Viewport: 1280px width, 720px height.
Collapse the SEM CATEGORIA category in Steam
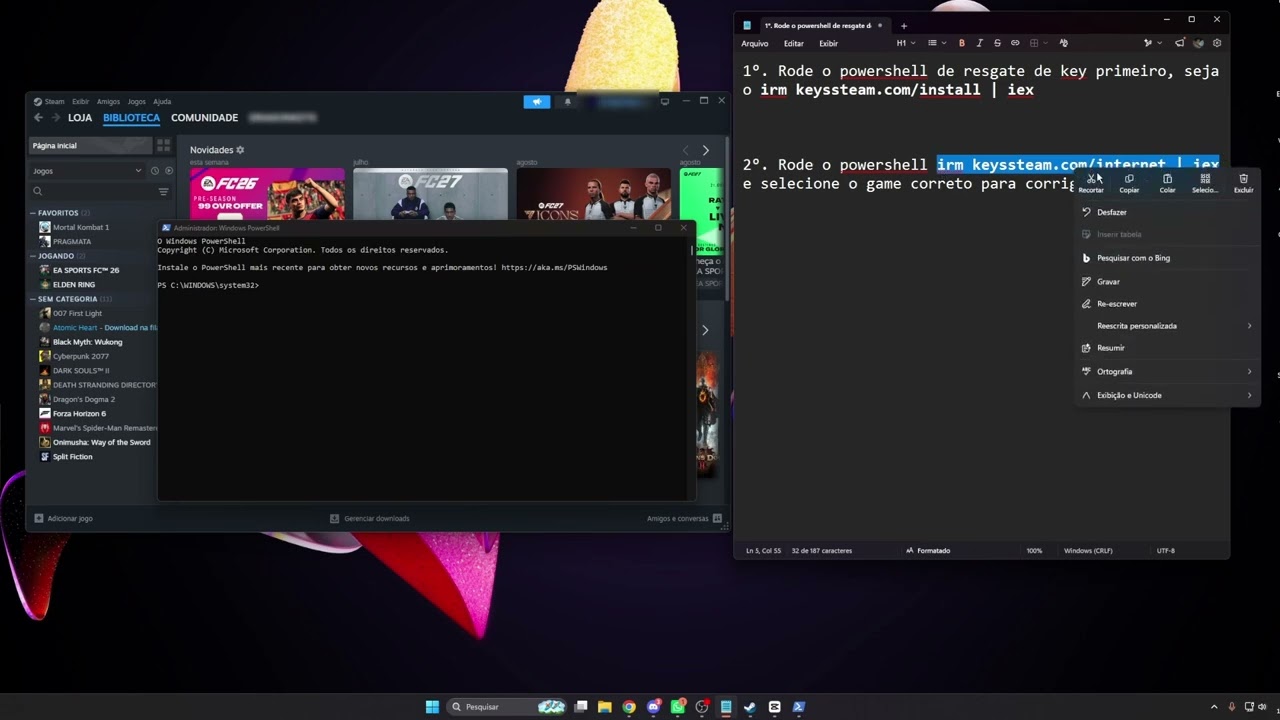click(34, 299)
